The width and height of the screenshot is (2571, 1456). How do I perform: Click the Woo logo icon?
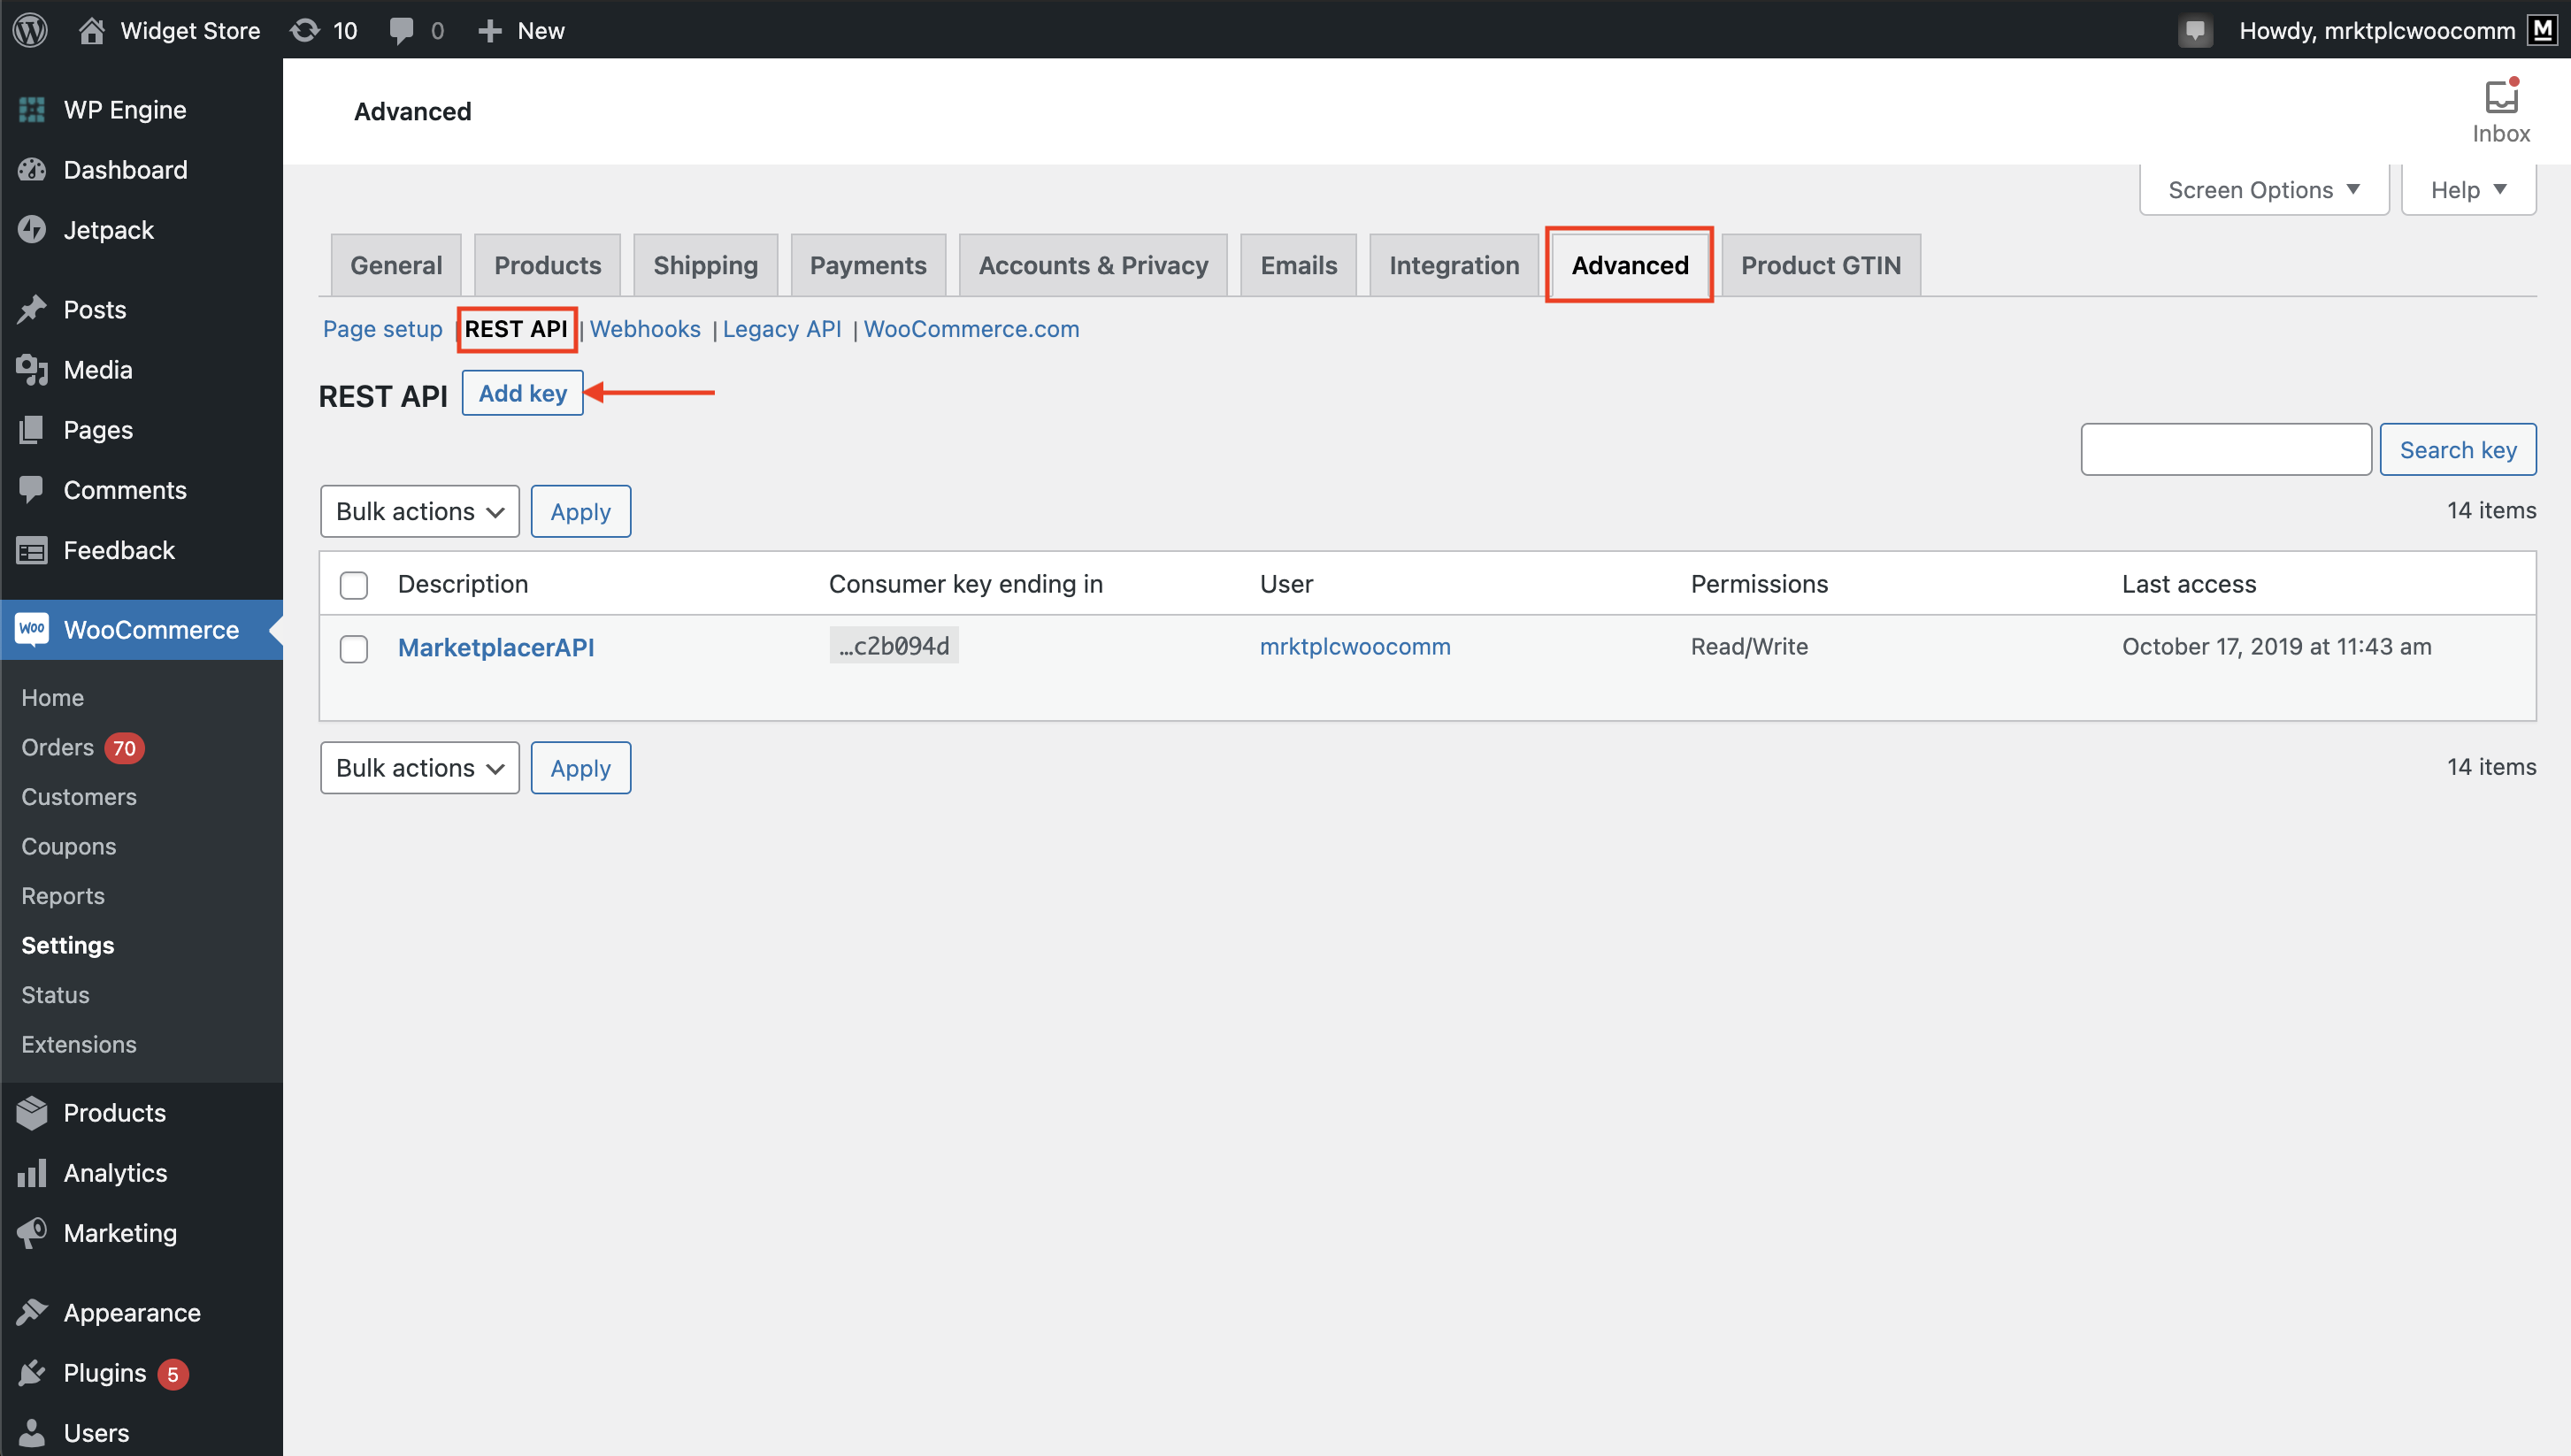(32, 629)
